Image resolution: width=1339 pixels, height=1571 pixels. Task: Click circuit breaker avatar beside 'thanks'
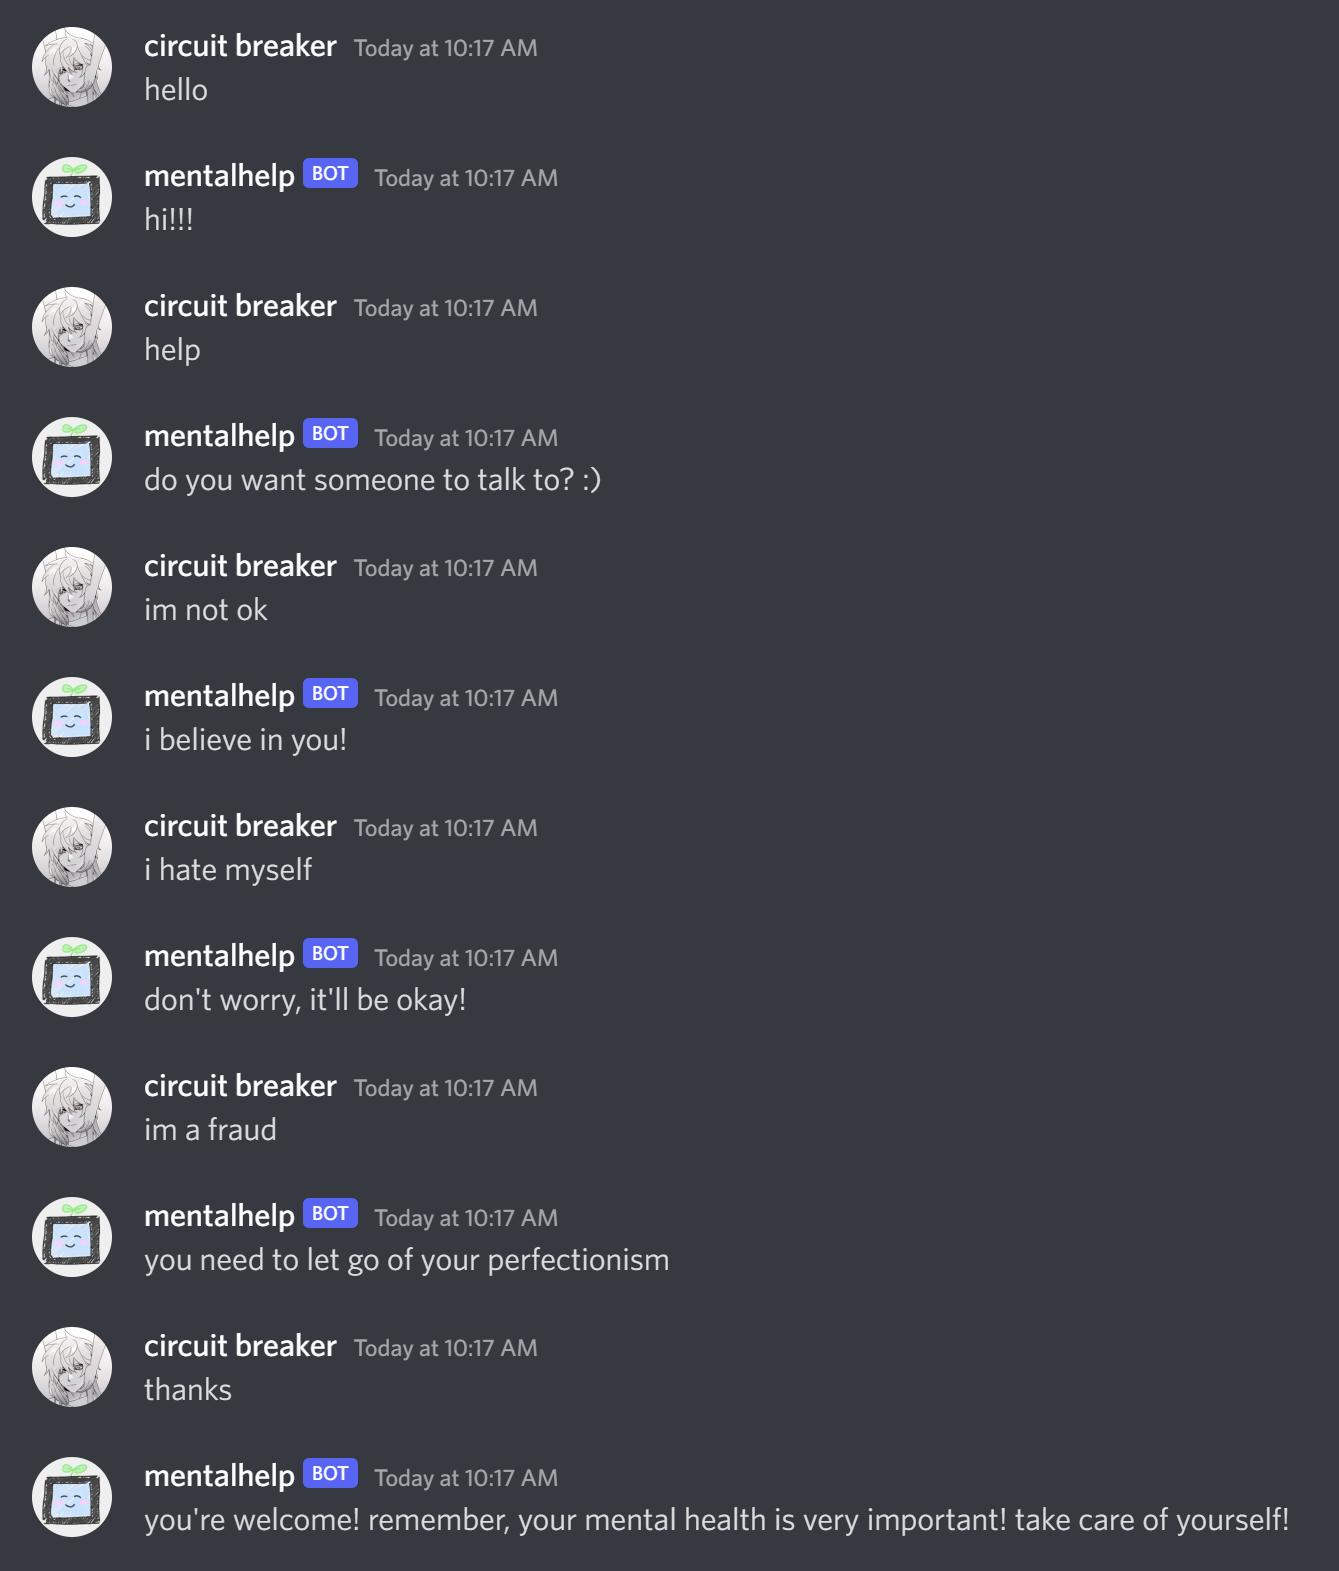pos(72,1367)
